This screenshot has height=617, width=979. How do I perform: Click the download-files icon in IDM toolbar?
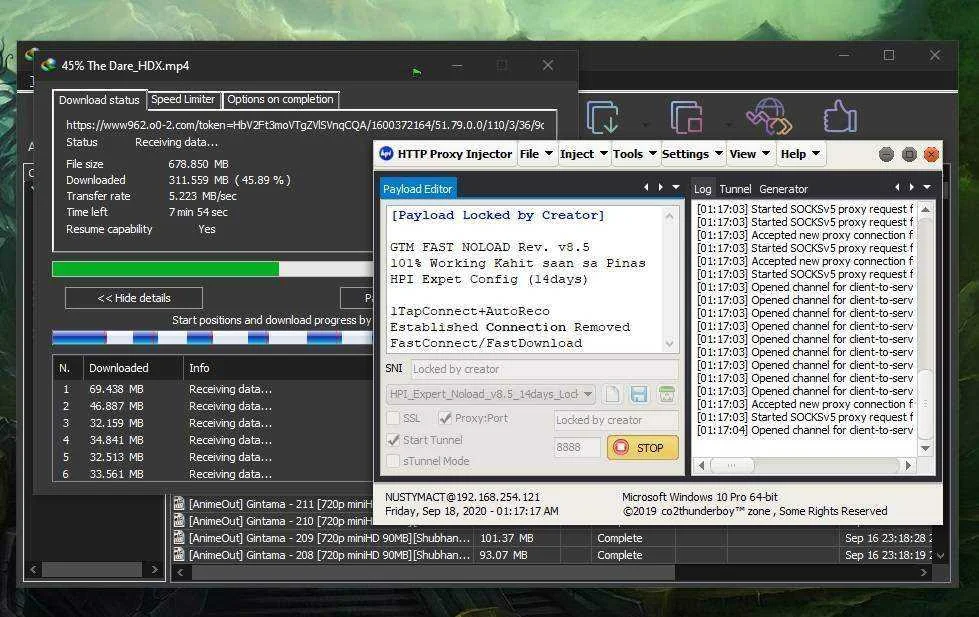pos(602,117)
